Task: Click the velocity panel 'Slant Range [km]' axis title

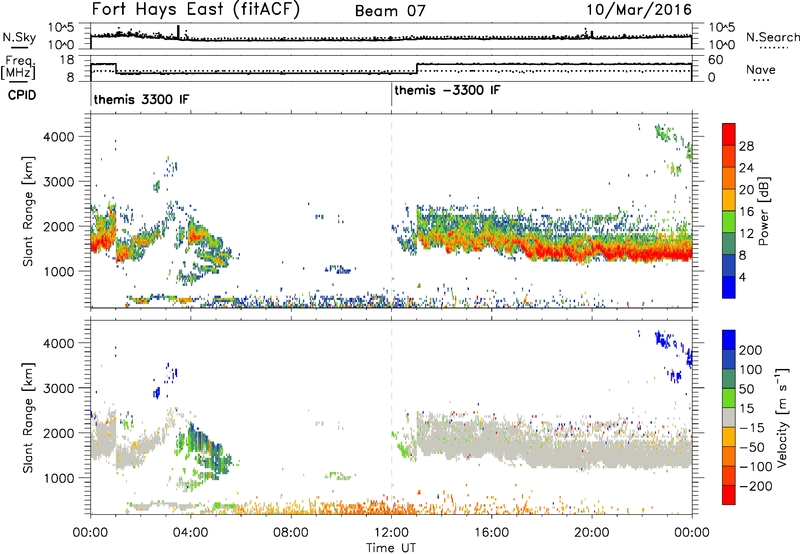Action: (28, 417)
